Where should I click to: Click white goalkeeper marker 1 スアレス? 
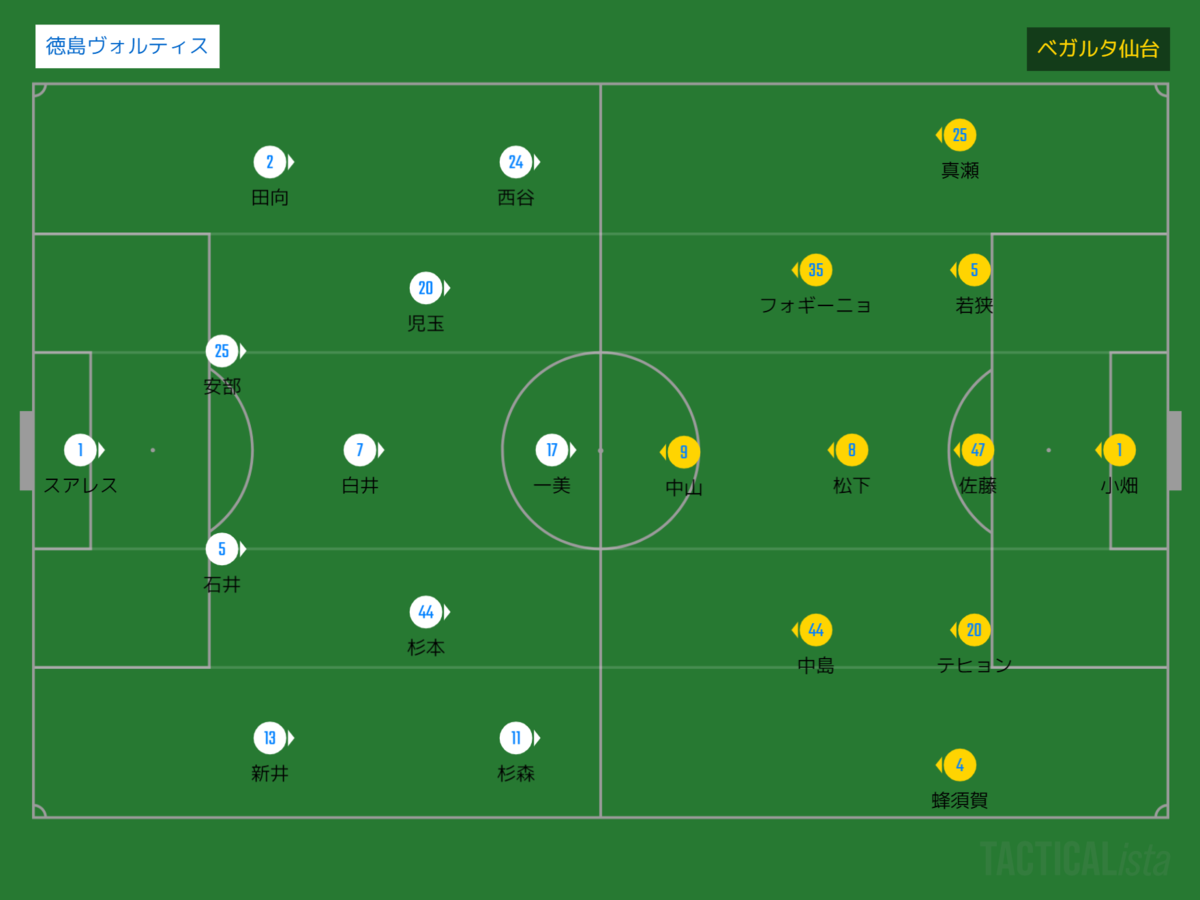click(81, 450)
